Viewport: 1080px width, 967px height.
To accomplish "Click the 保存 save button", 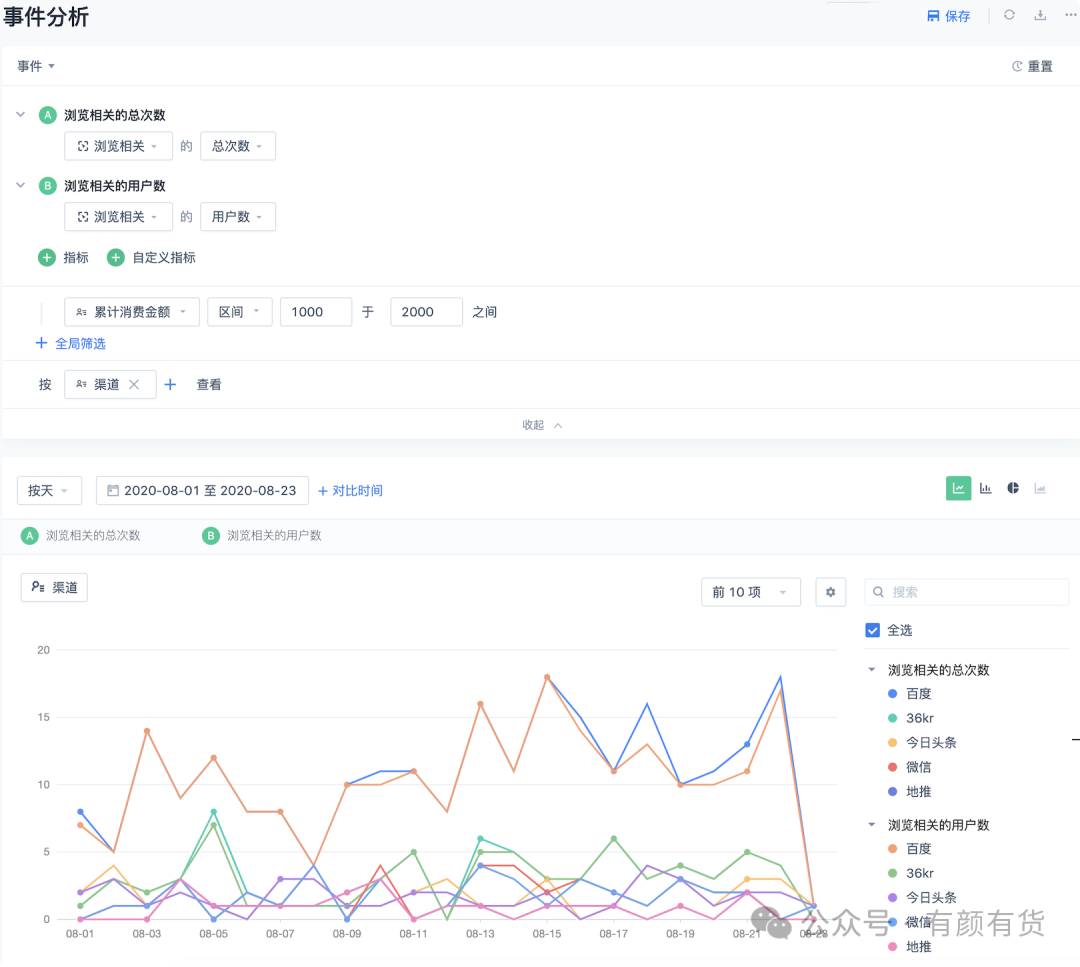I will (948, 16).
